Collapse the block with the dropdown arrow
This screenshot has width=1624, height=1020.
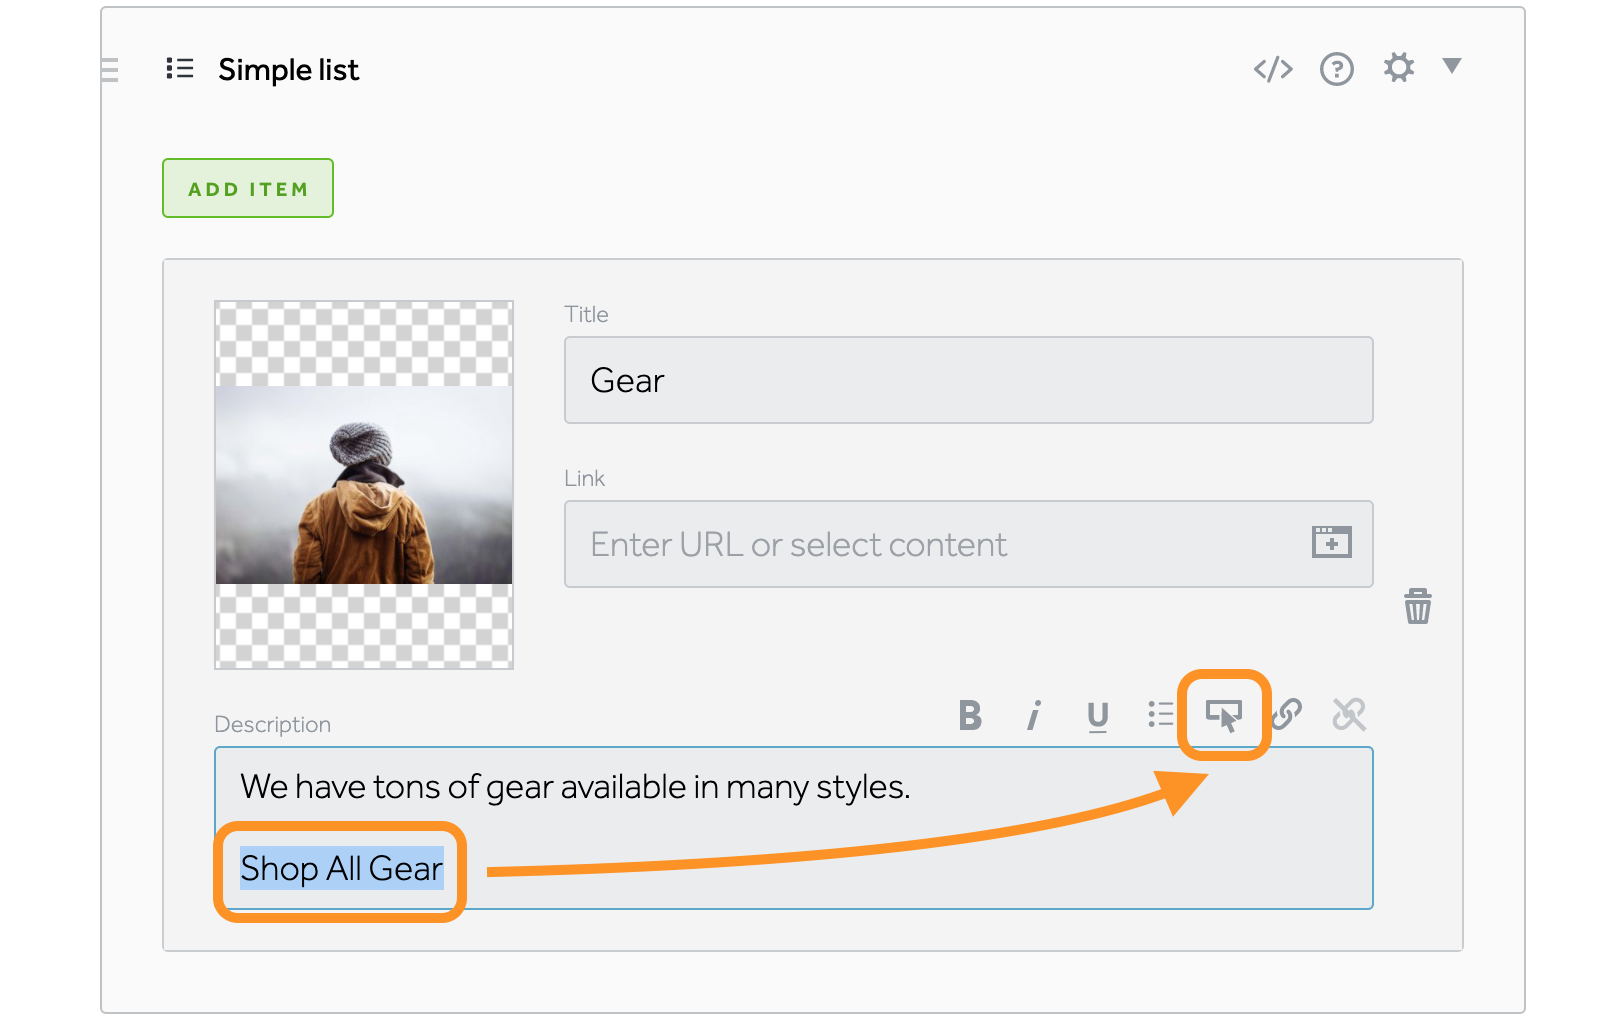(1452, 68)
